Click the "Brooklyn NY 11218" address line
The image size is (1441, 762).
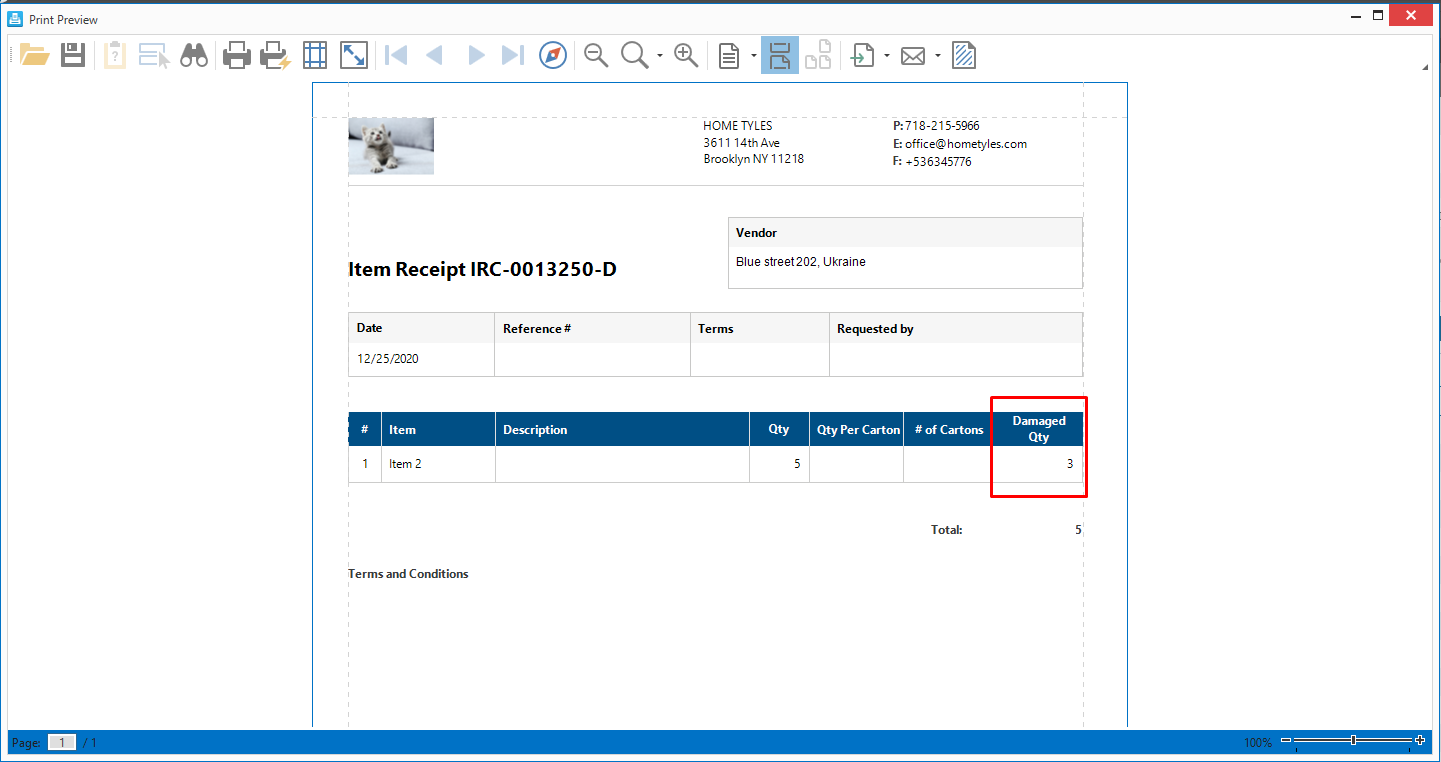[x=754, y=160]
